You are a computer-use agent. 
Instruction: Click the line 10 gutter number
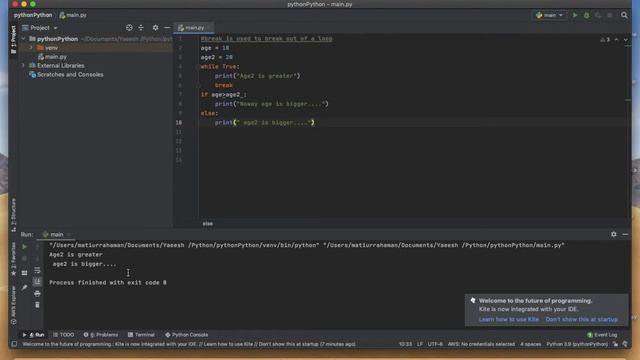[179, 122]
